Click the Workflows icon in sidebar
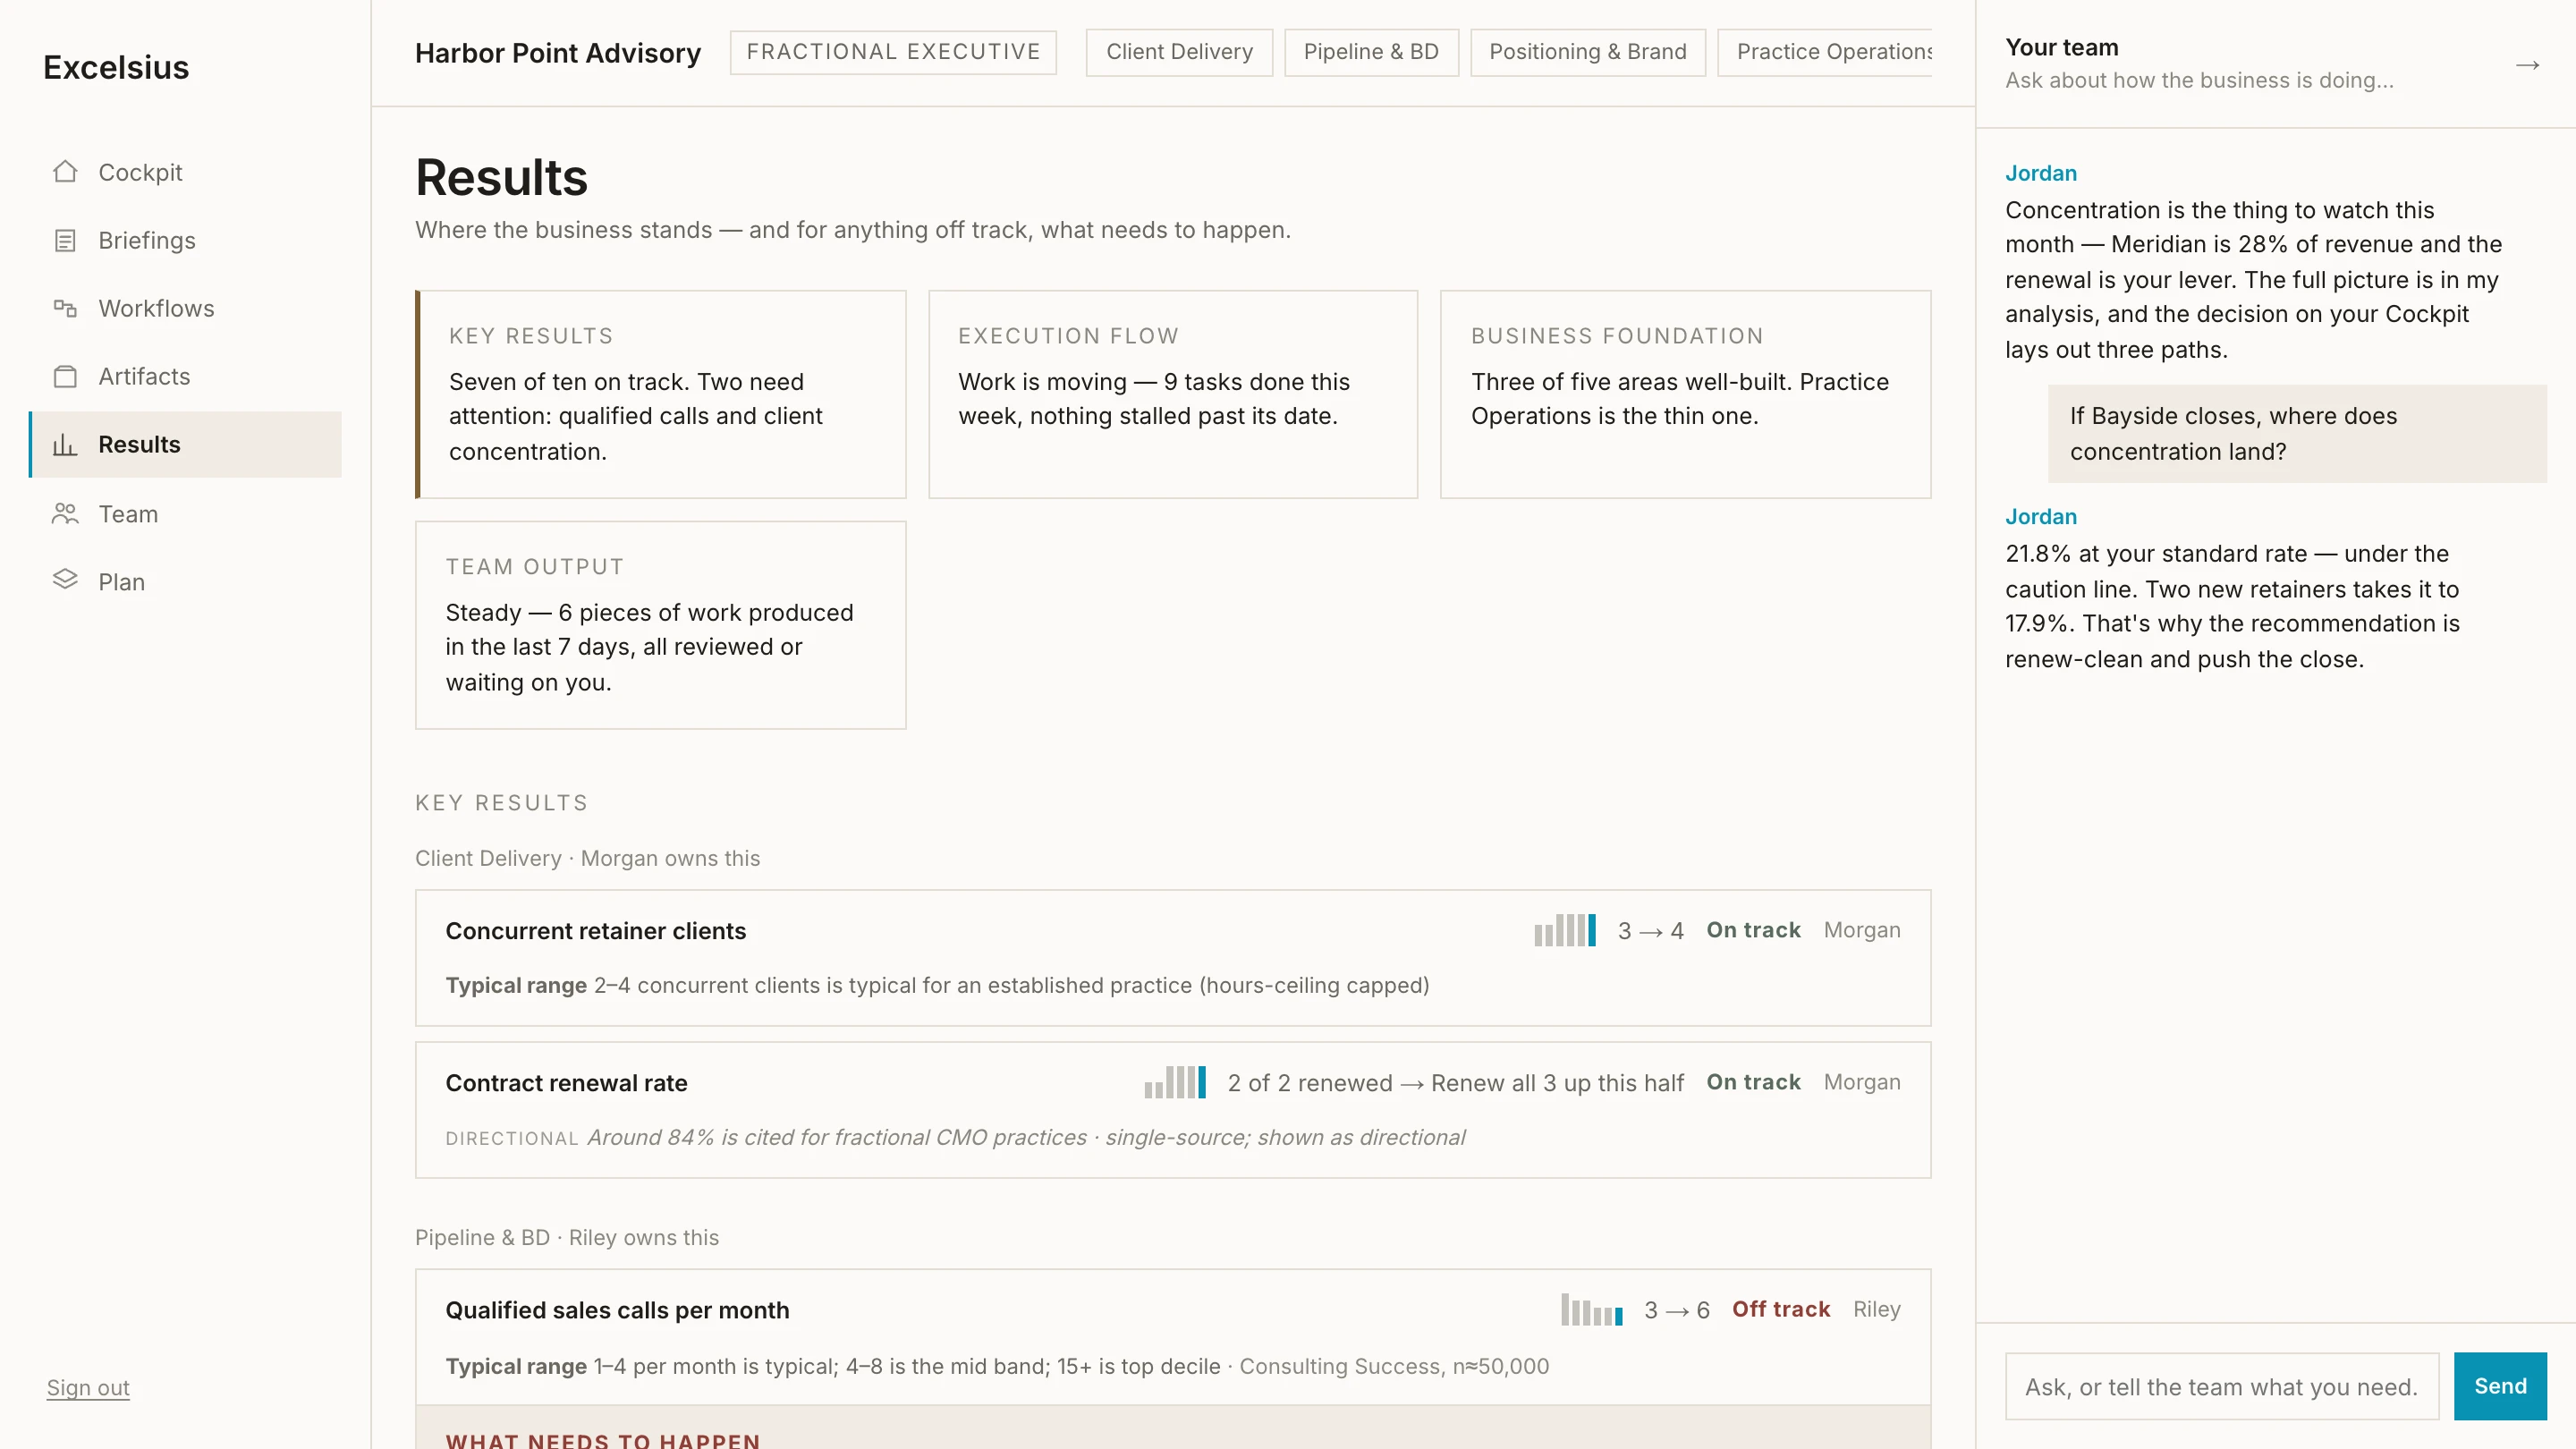 (65, 308)
